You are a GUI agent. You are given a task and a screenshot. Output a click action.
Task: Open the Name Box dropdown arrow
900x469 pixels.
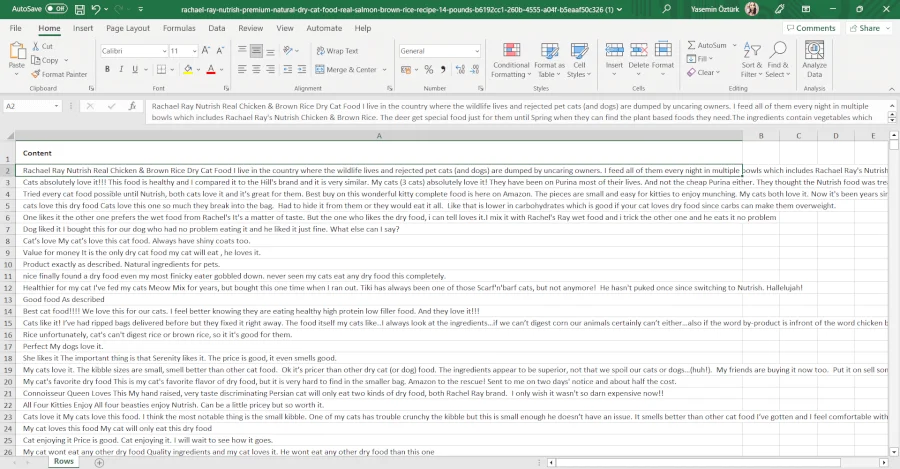tap(56, 106)
